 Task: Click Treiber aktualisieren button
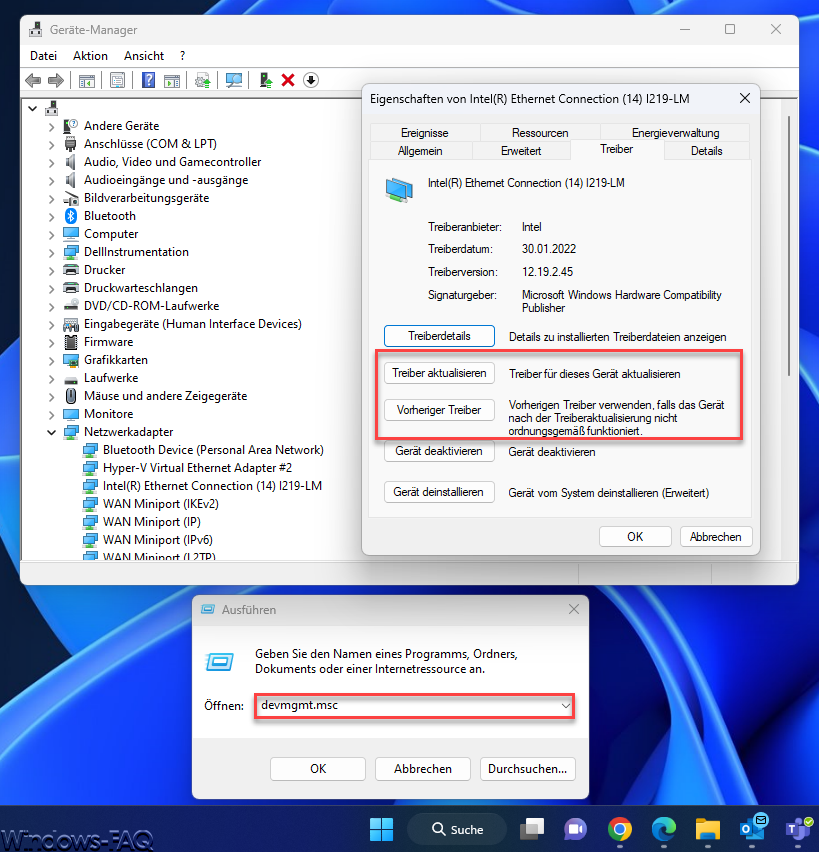tap(439, 373)
